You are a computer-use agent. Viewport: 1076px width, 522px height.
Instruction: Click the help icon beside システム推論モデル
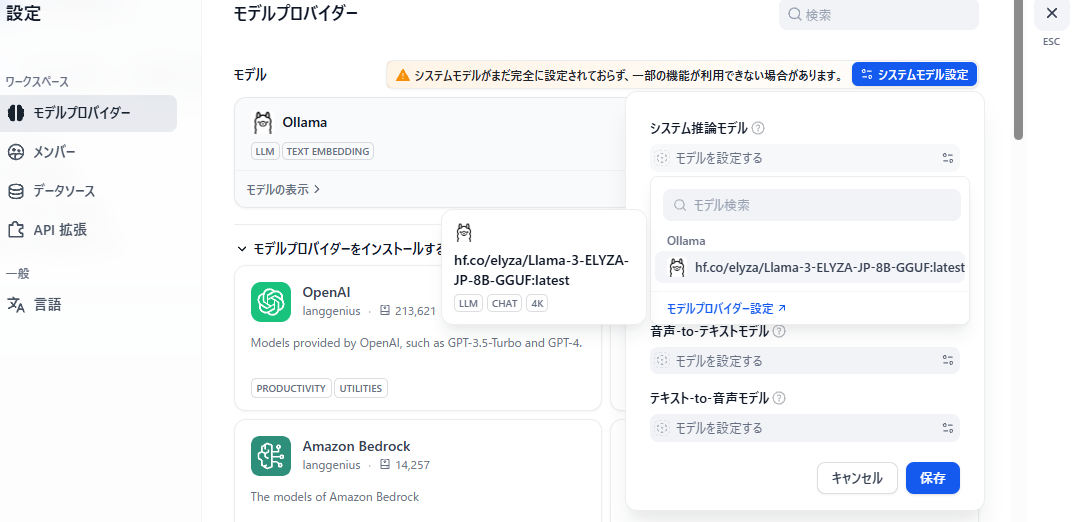tap(758, 128)
